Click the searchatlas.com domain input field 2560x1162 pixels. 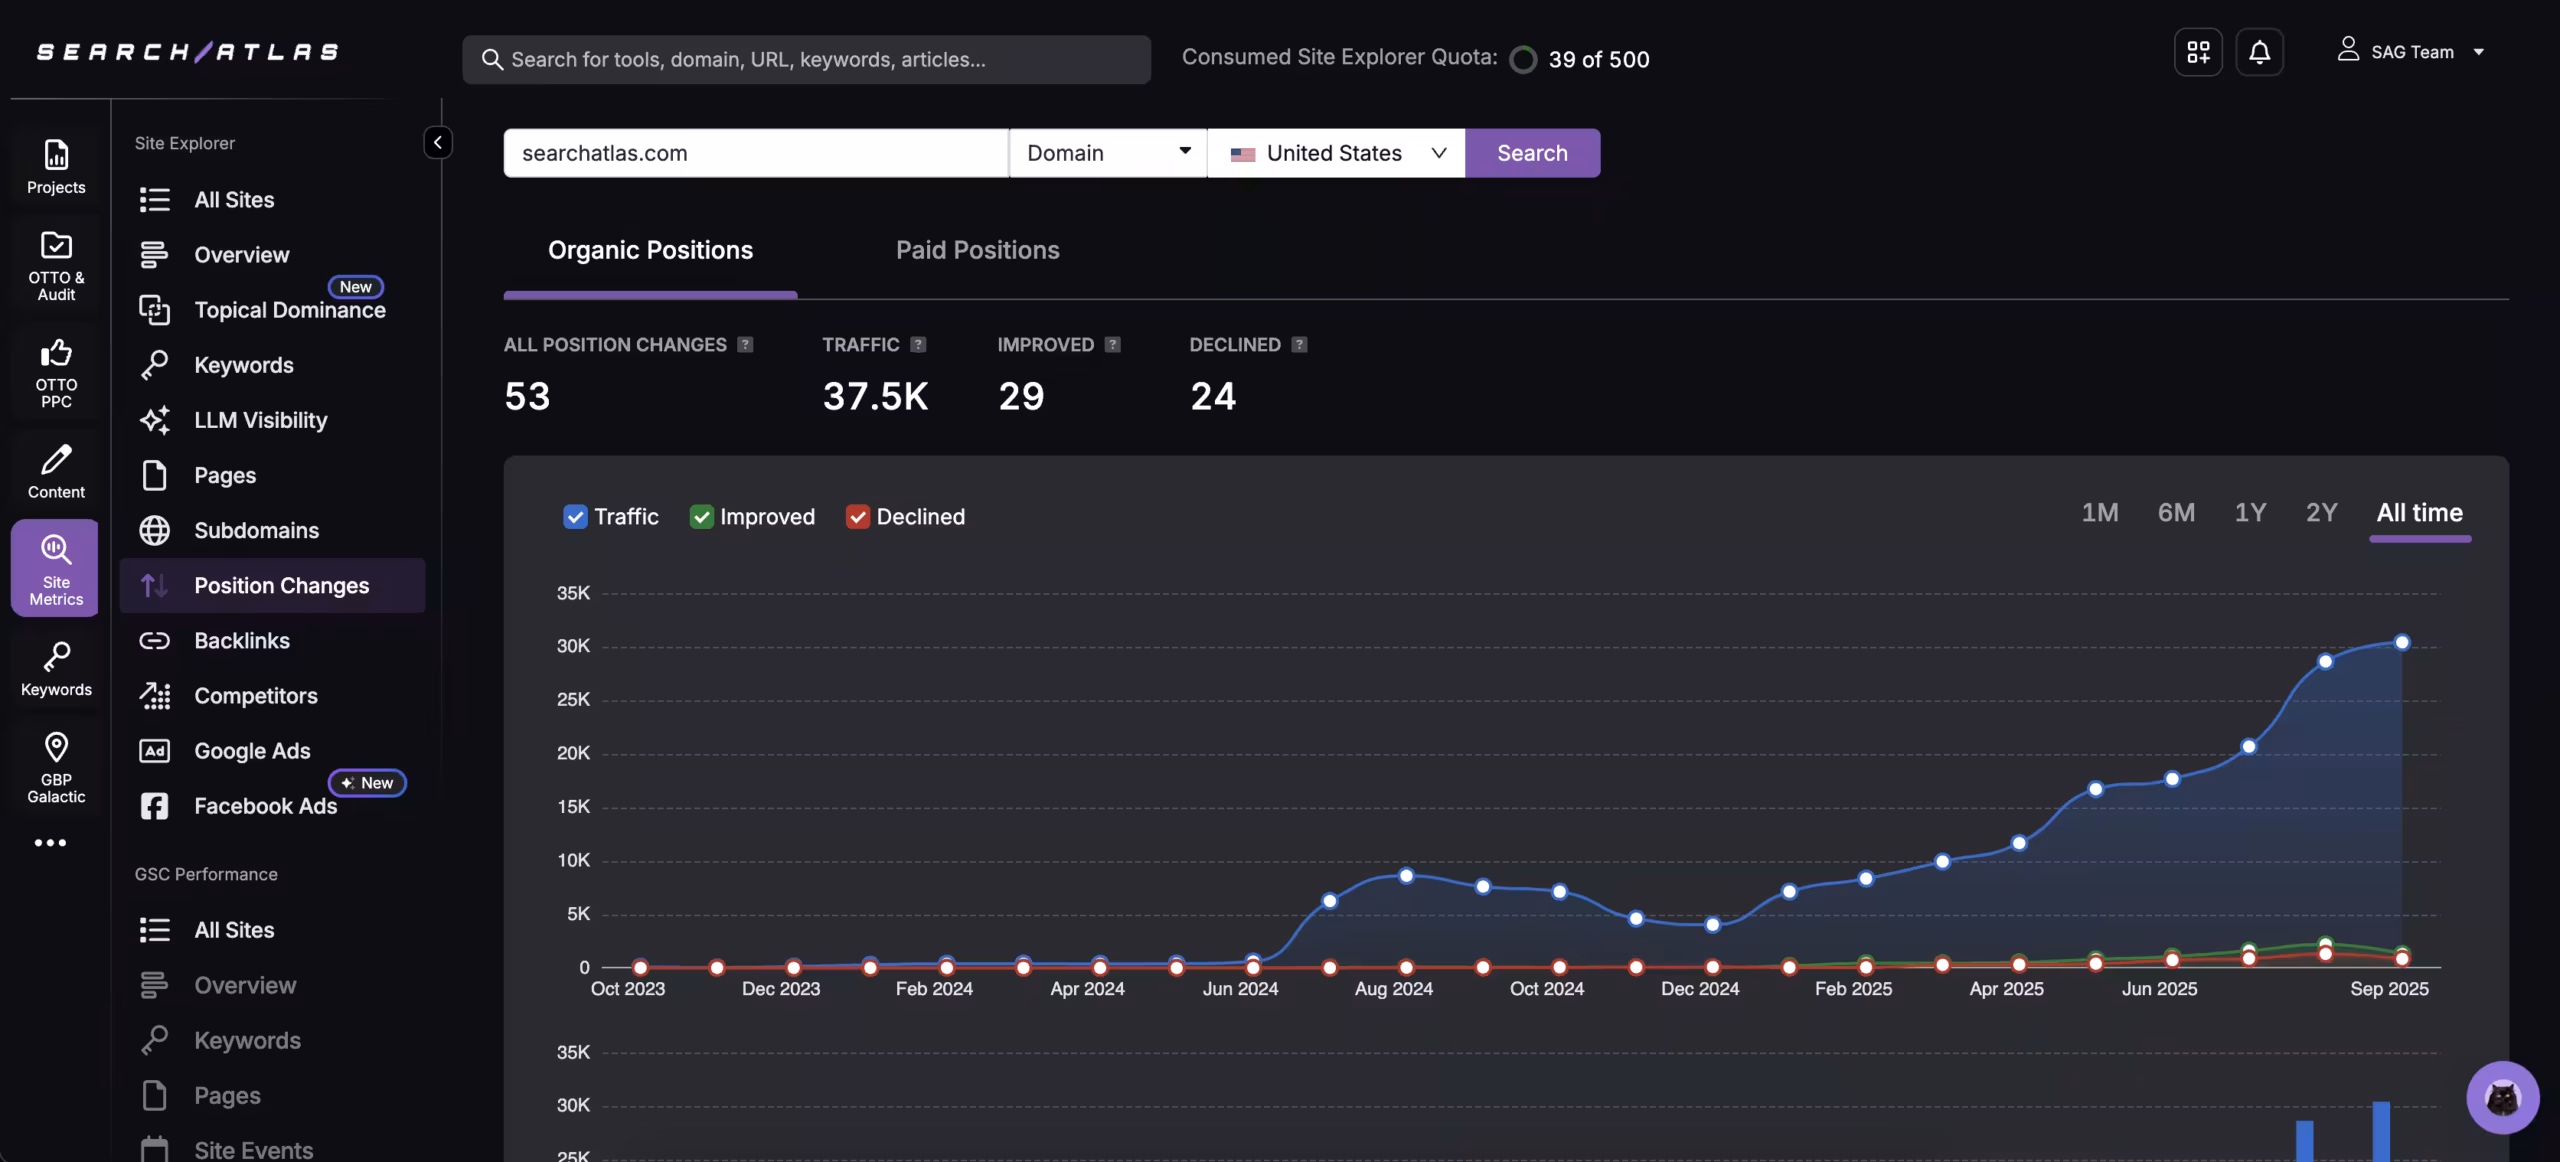(755, 153)
